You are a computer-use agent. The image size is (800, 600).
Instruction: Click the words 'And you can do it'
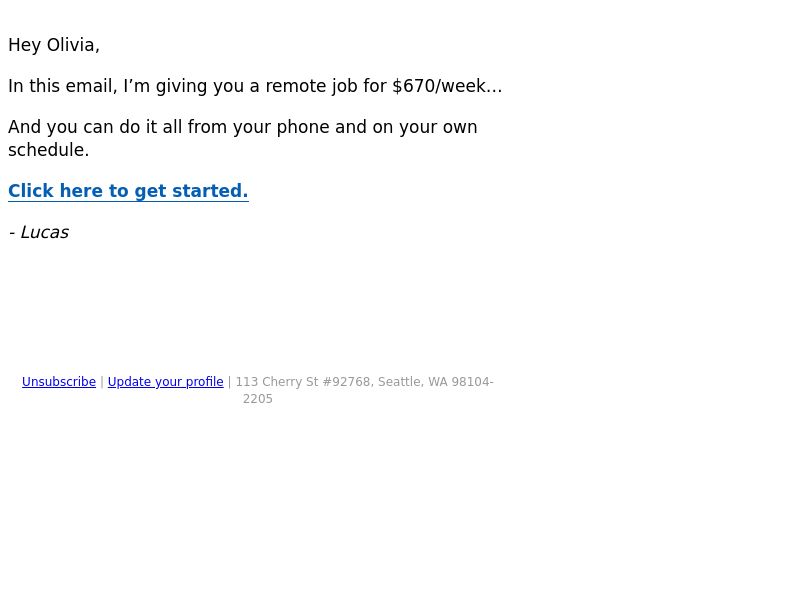tap(83, 127)
